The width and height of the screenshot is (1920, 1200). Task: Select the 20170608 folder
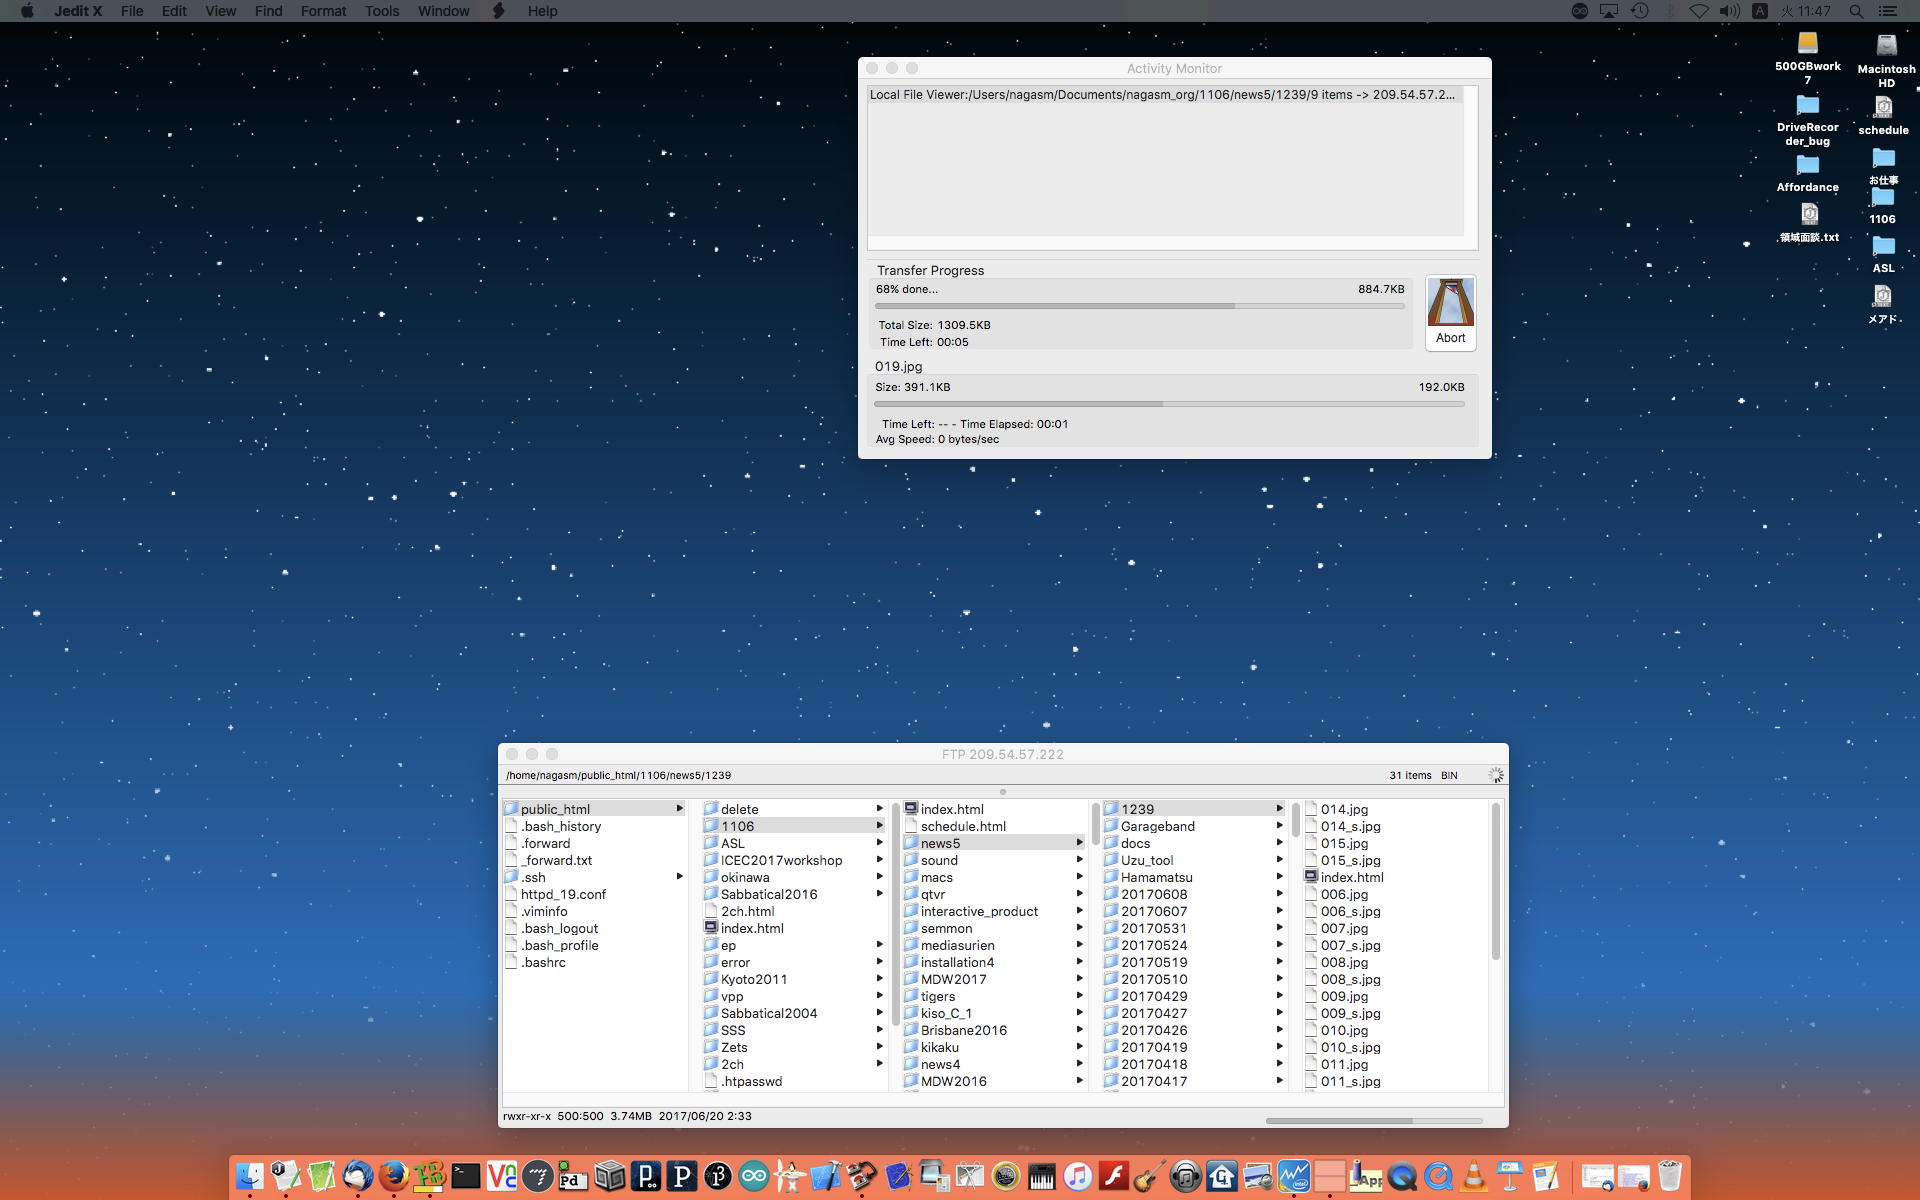click(1153, 894)
